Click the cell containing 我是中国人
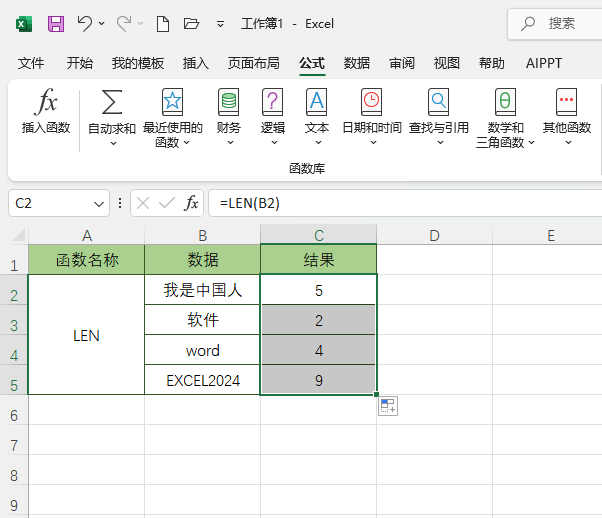The width and height of the screenshot is (602, 518). pos(203,290)
